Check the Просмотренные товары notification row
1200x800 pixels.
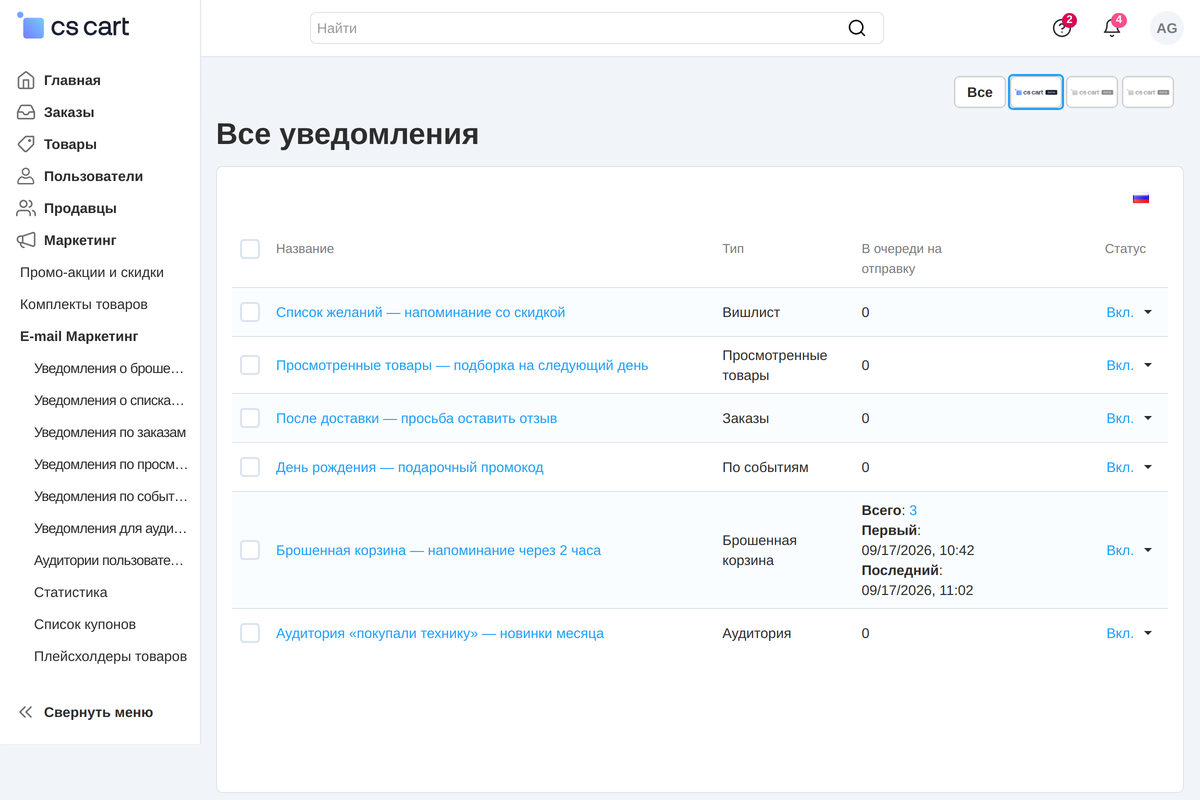[250, 365]
